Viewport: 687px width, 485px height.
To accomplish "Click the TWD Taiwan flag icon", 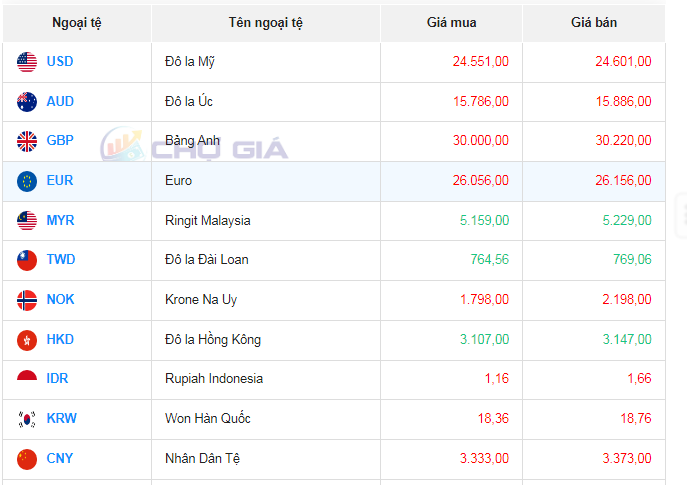I will pos(27,260).
